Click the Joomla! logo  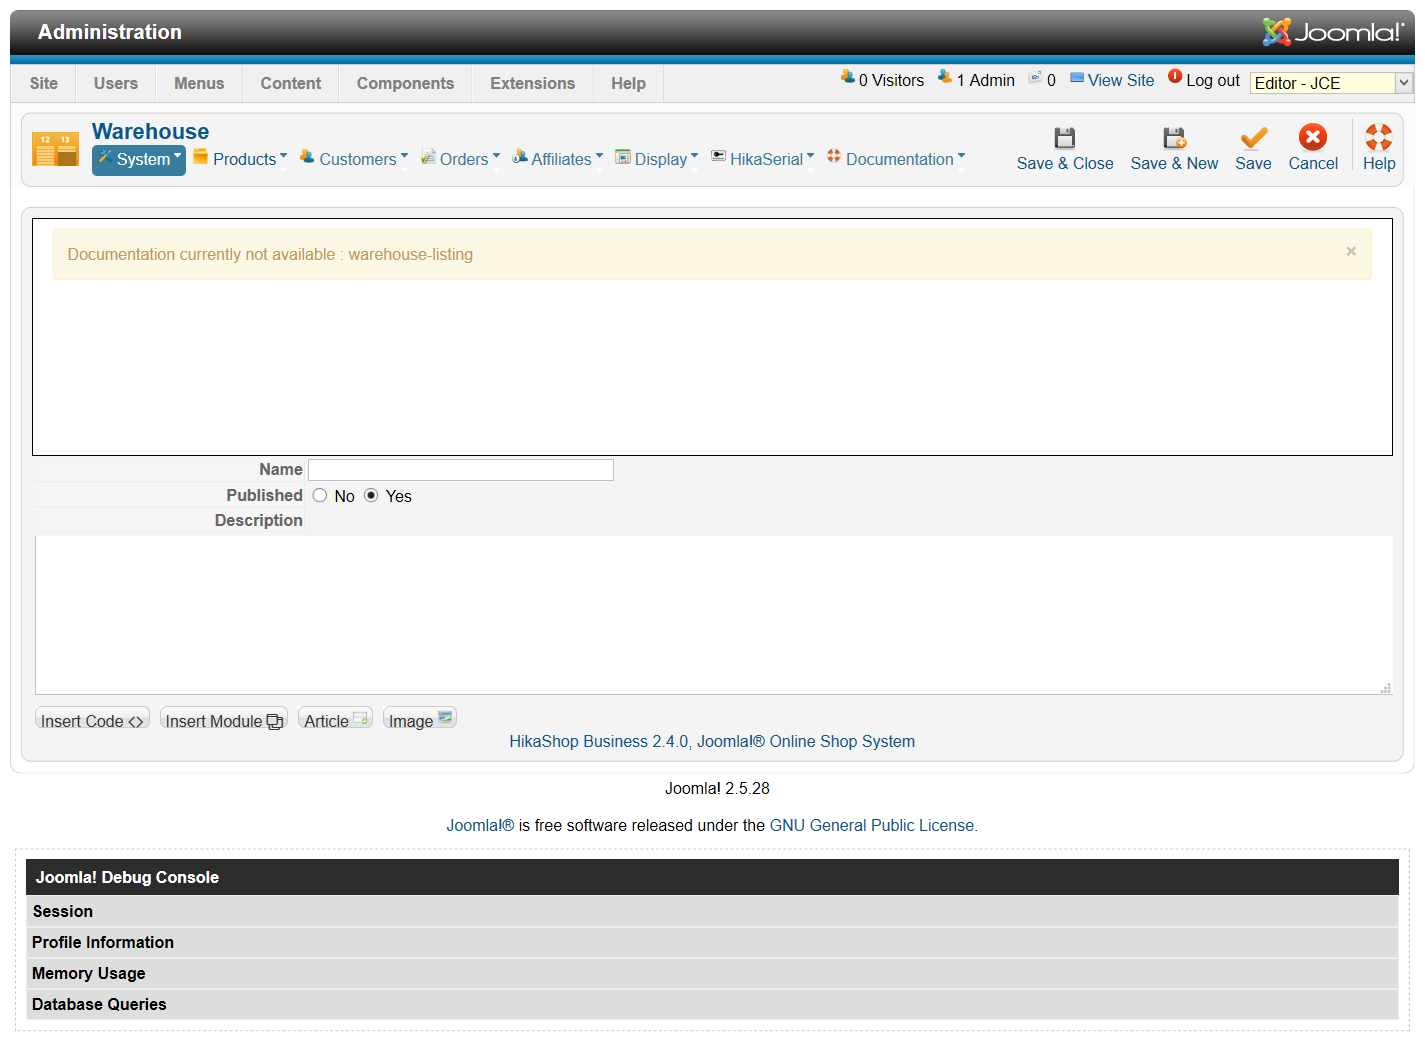pos(1333,32)
